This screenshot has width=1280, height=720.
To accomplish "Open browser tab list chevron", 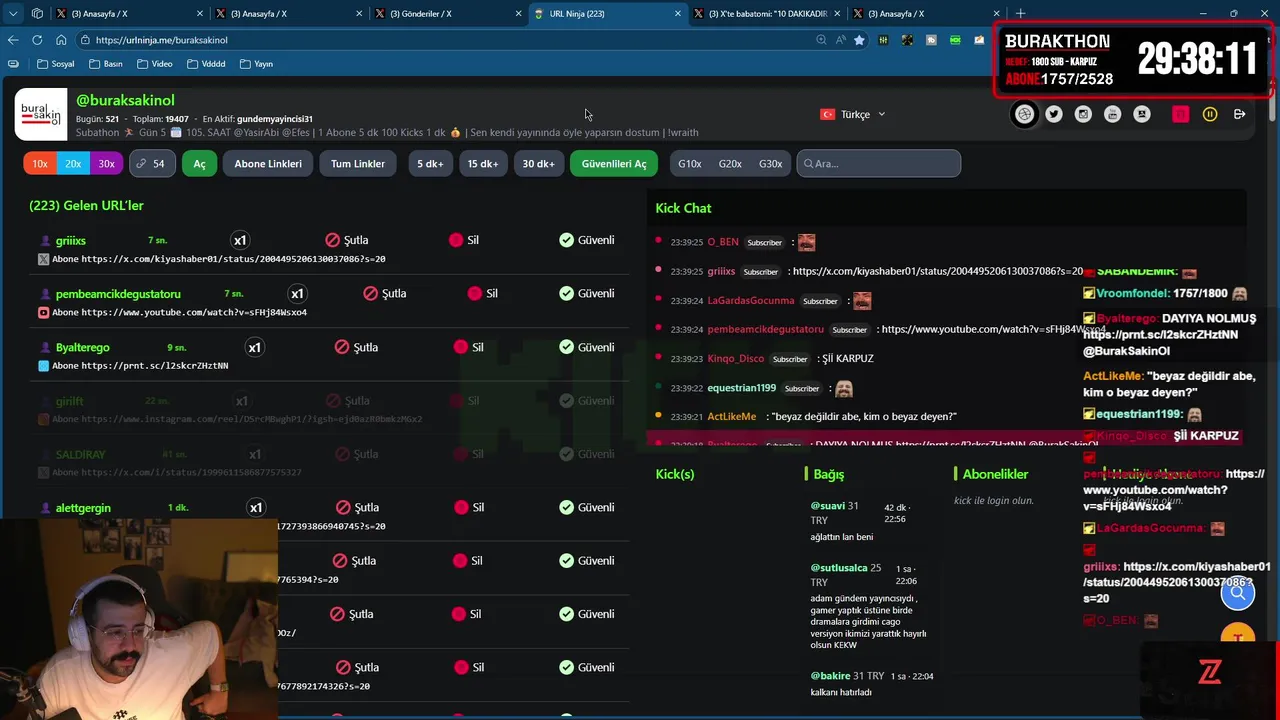I will 13,14.
